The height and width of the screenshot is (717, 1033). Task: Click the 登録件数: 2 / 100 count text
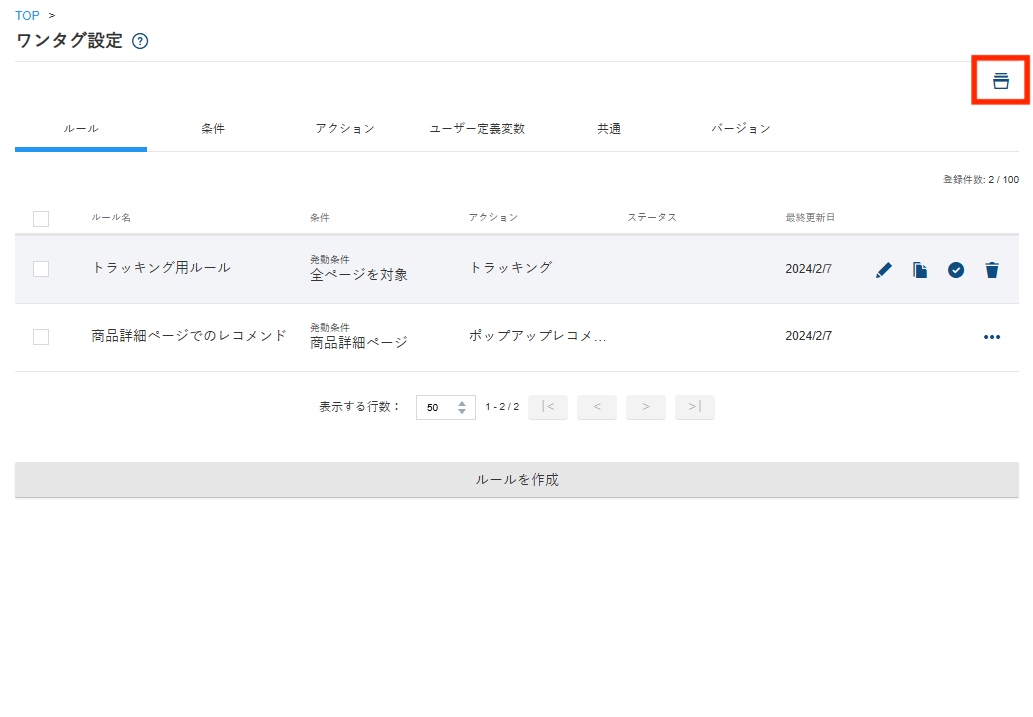980,179
